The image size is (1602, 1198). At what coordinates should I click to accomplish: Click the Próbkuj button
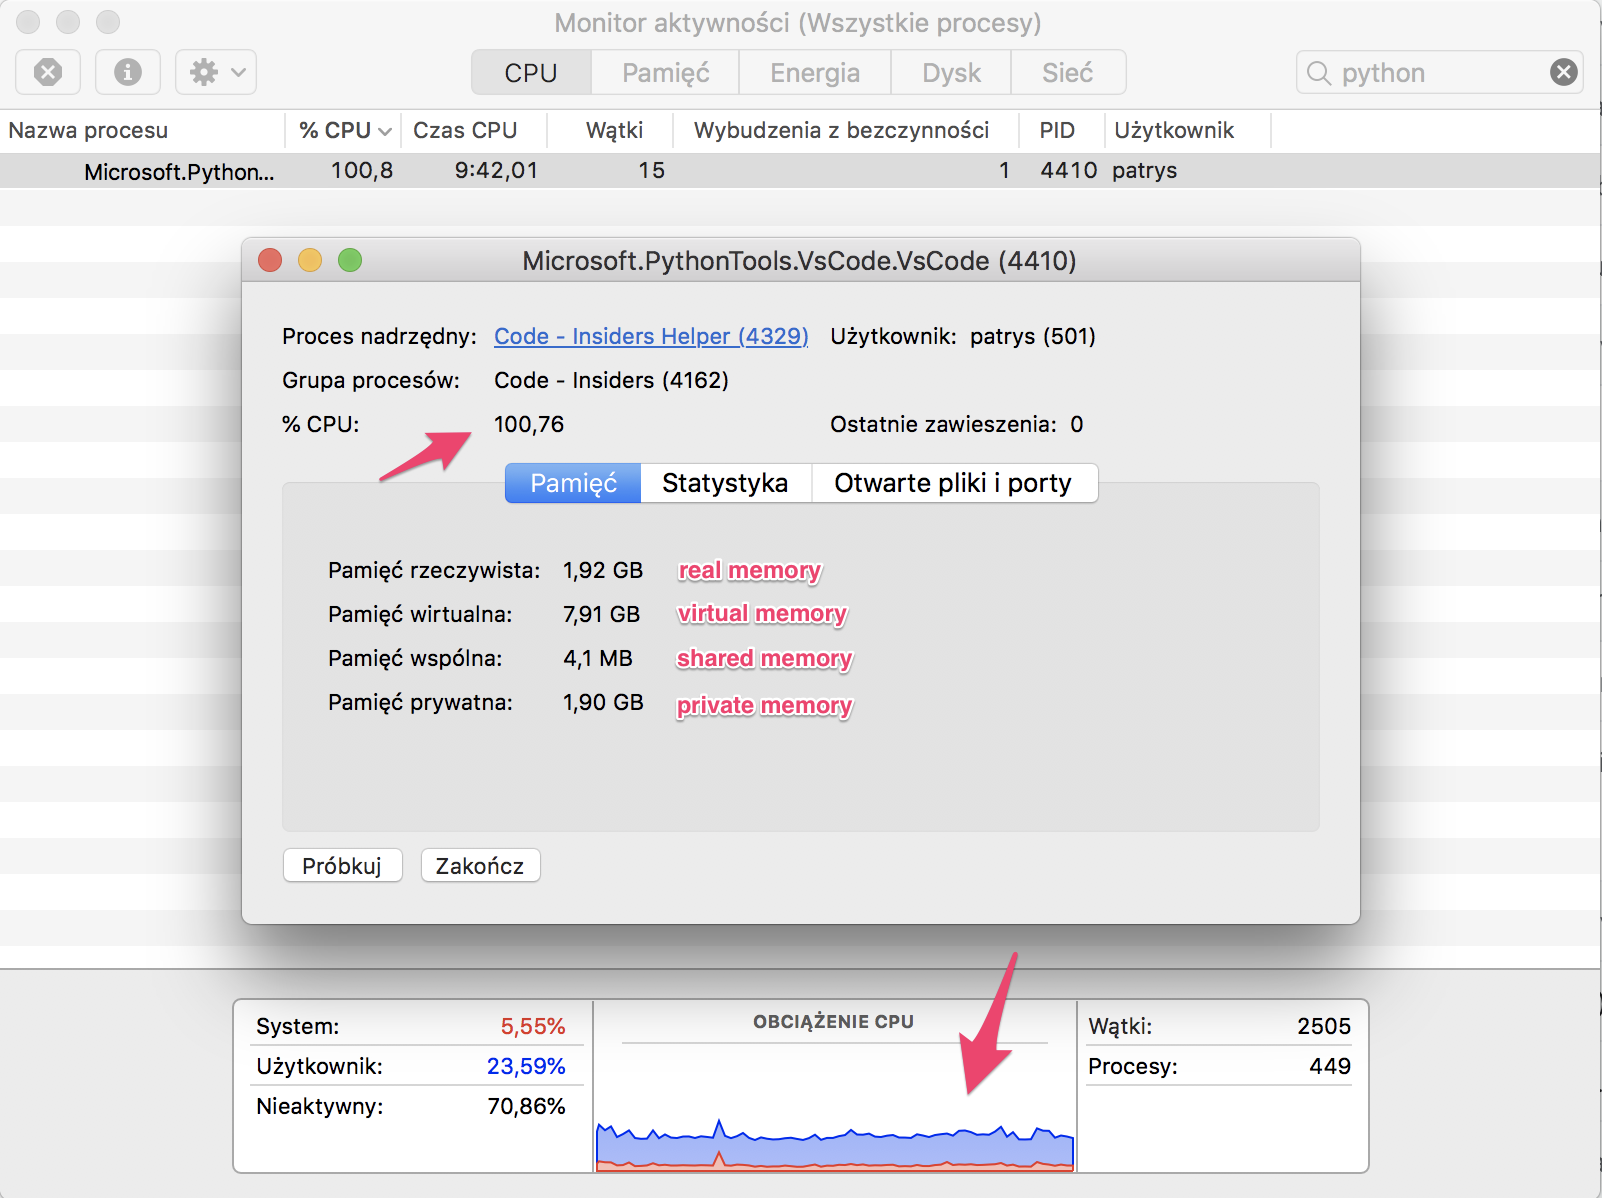pos(342,865)
